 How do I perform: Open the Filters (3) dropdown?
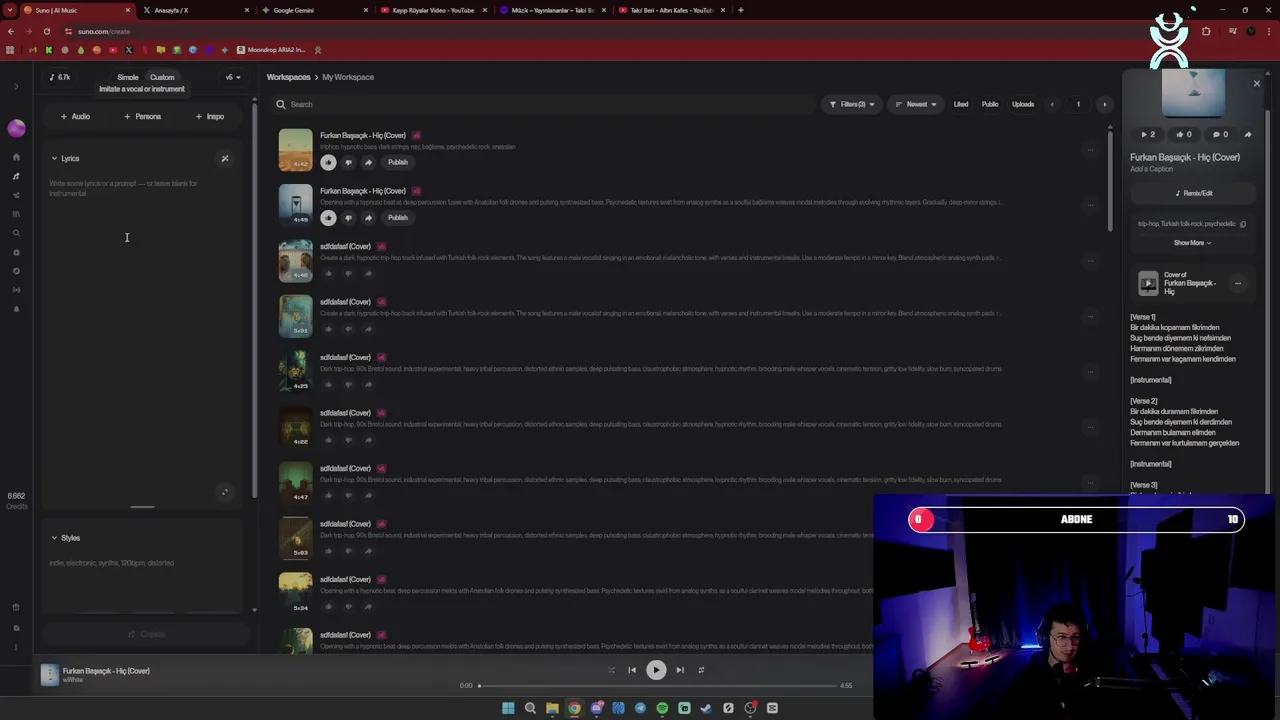pos(852,104)
